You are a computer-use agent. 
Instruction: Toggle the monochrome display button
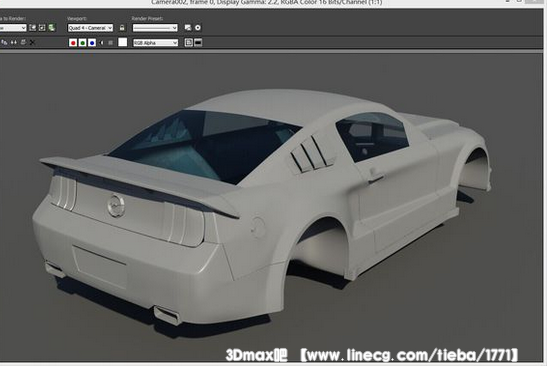(111, 43)
